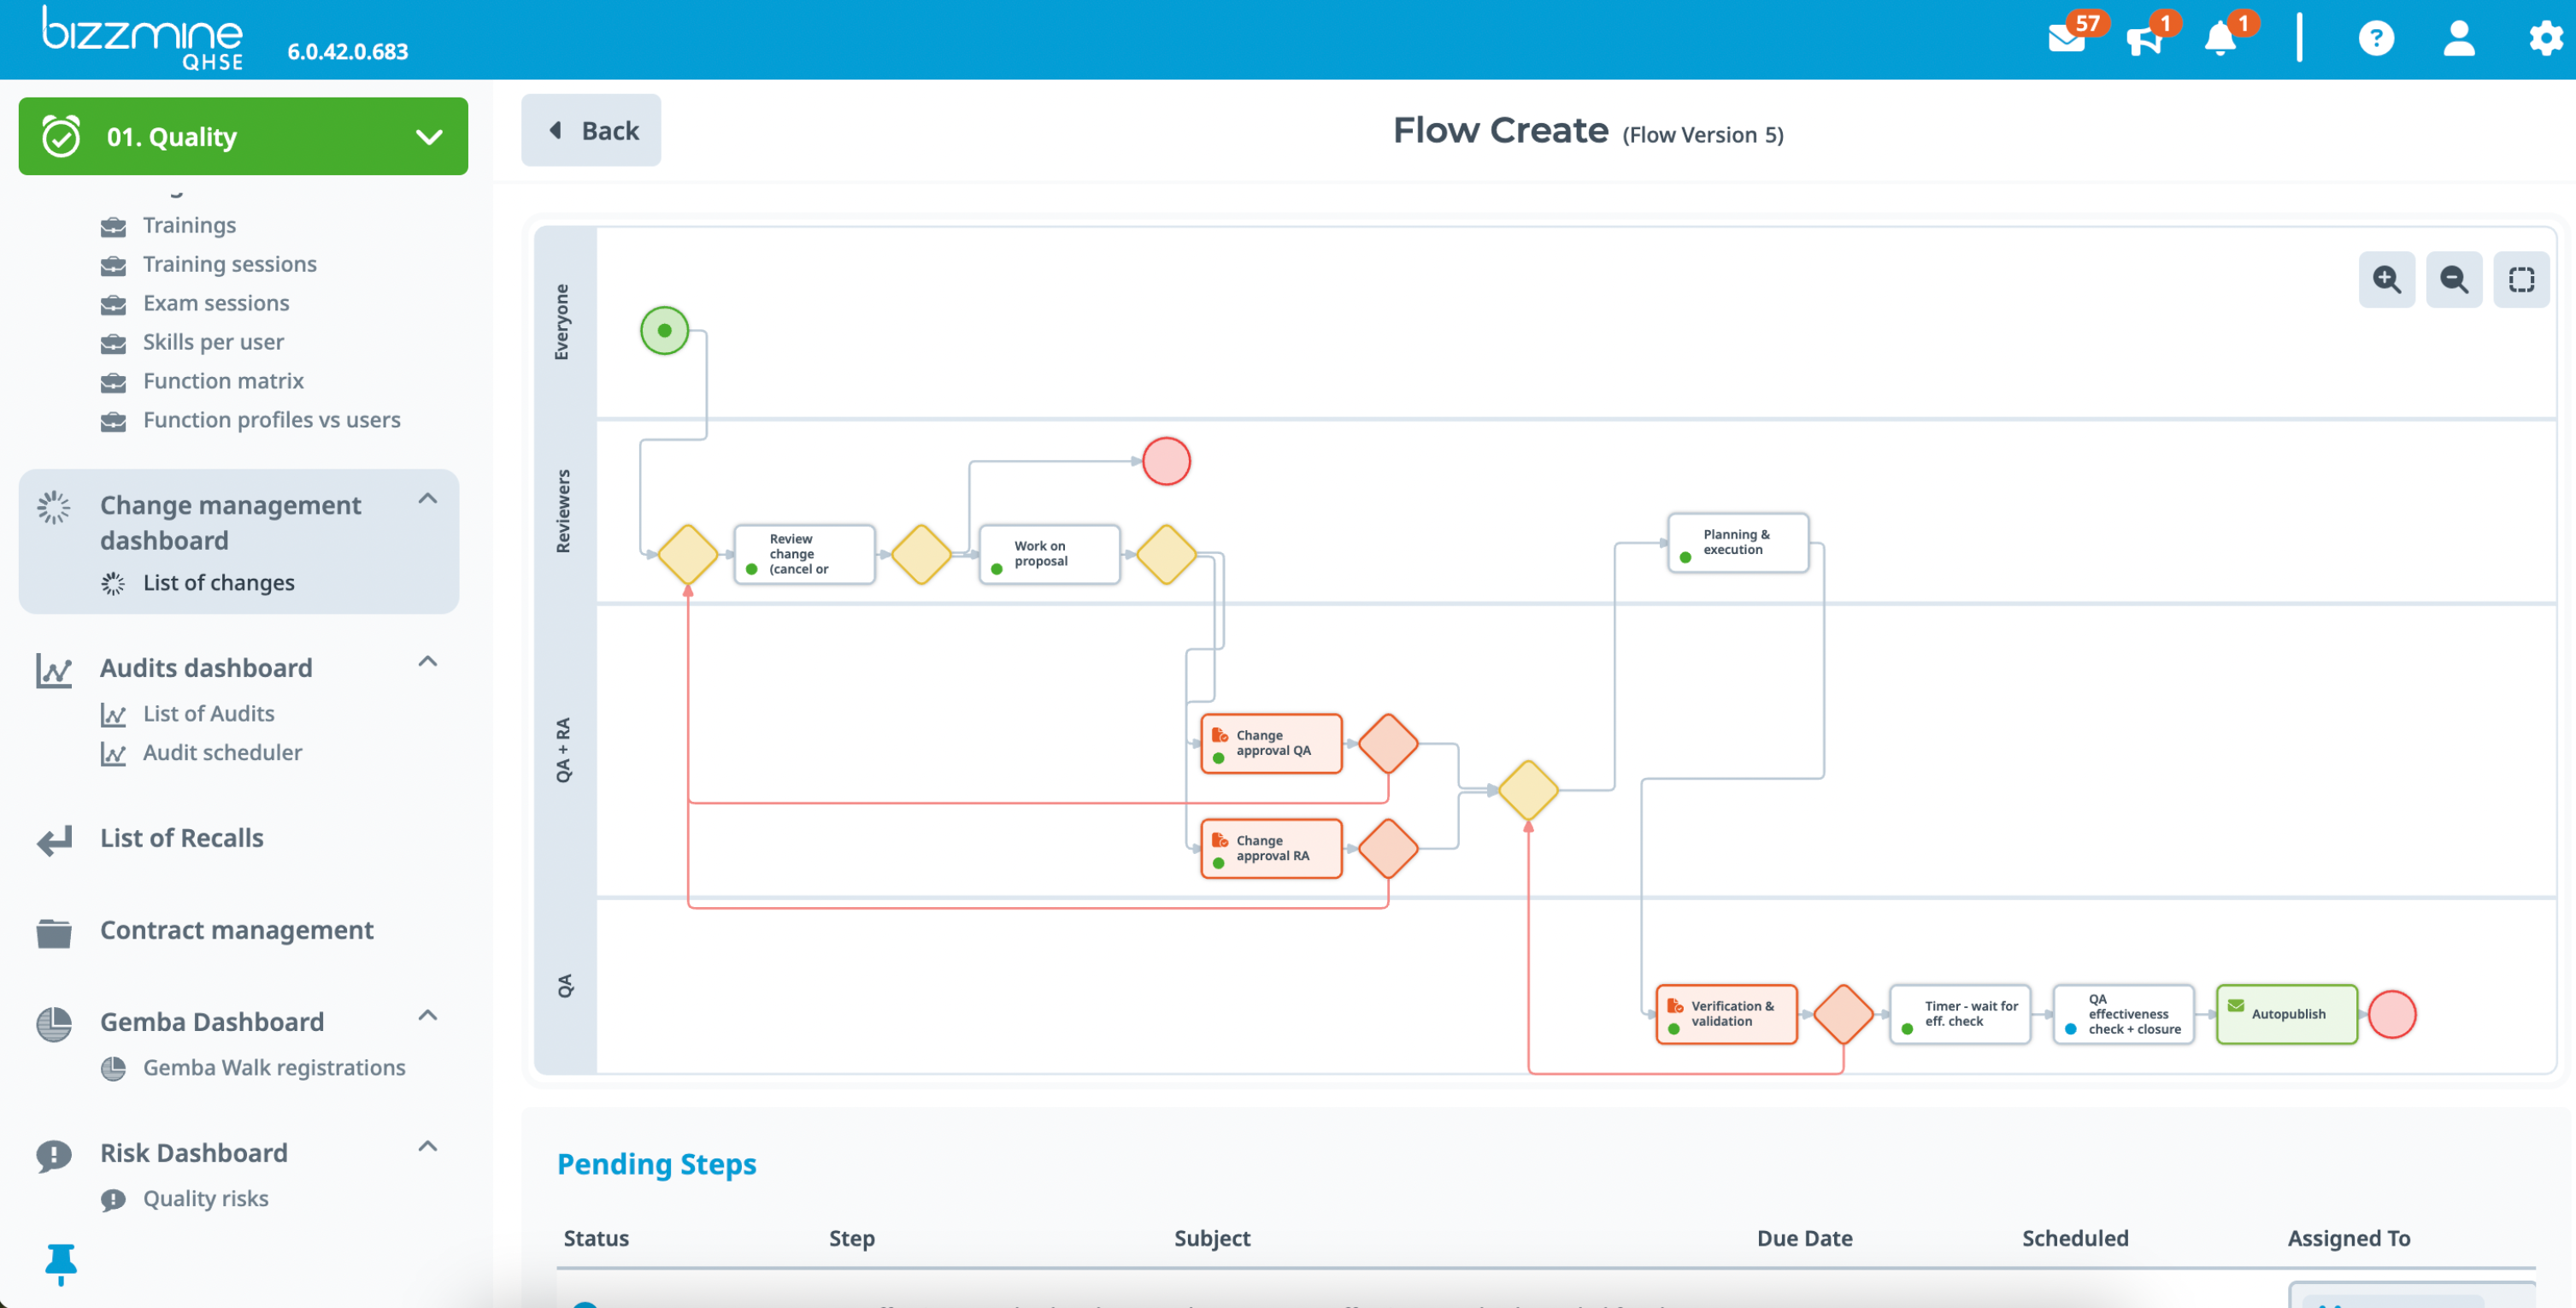Open Trainings in the sidebar
Screen dimensions: 2576x1308
[189, 225]
